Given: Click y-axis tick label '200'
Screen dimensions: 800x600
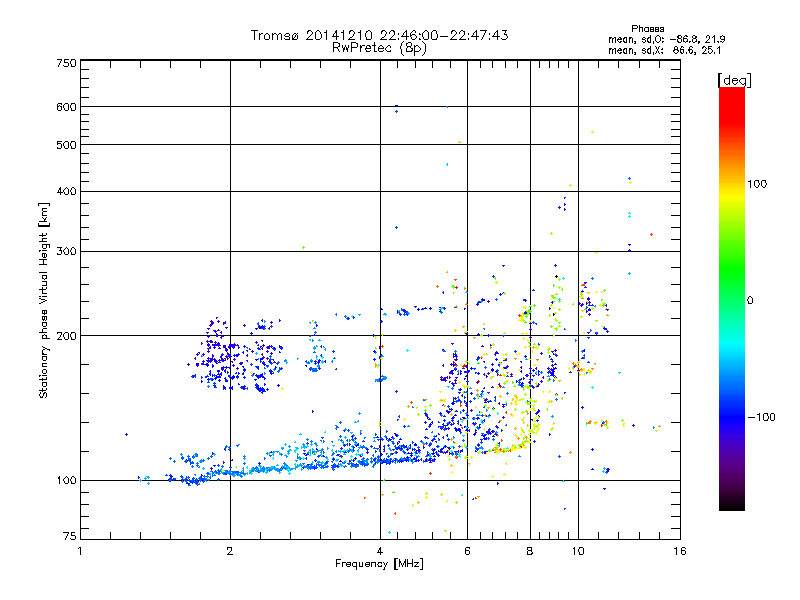Looking at the screenshot, I should coord(66,336).
